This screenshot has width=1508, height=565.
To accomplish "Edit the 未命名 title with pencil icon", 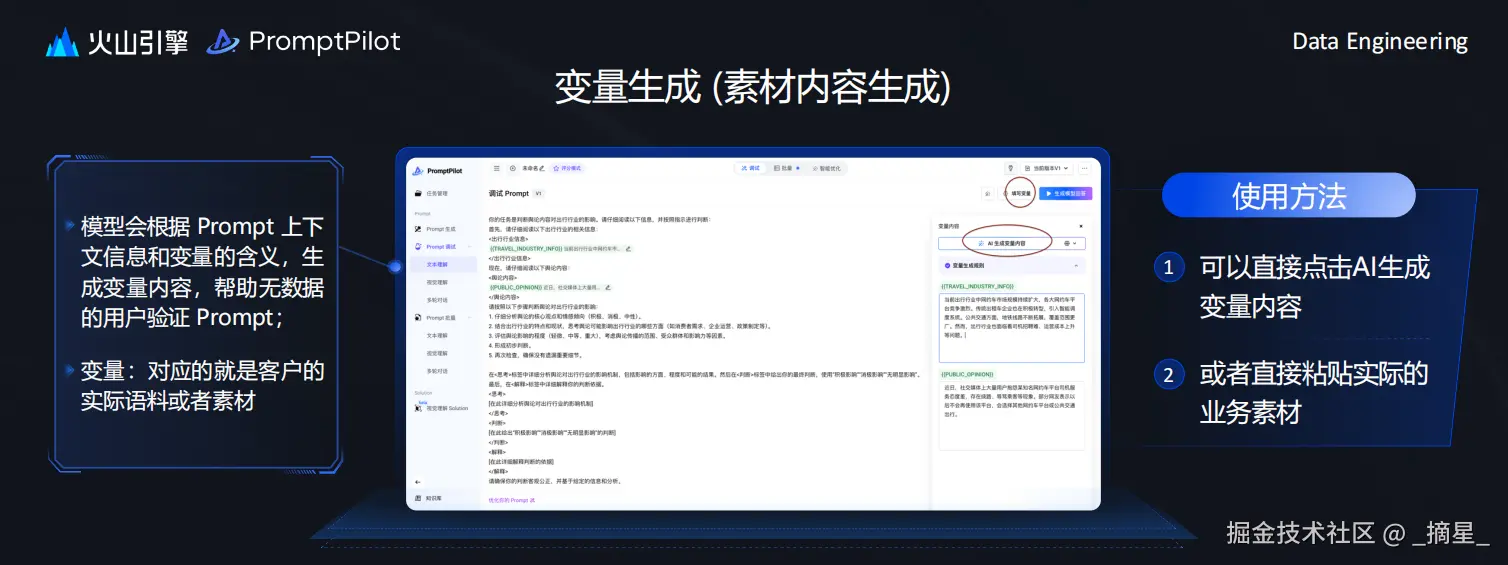I will click(542, 168).
